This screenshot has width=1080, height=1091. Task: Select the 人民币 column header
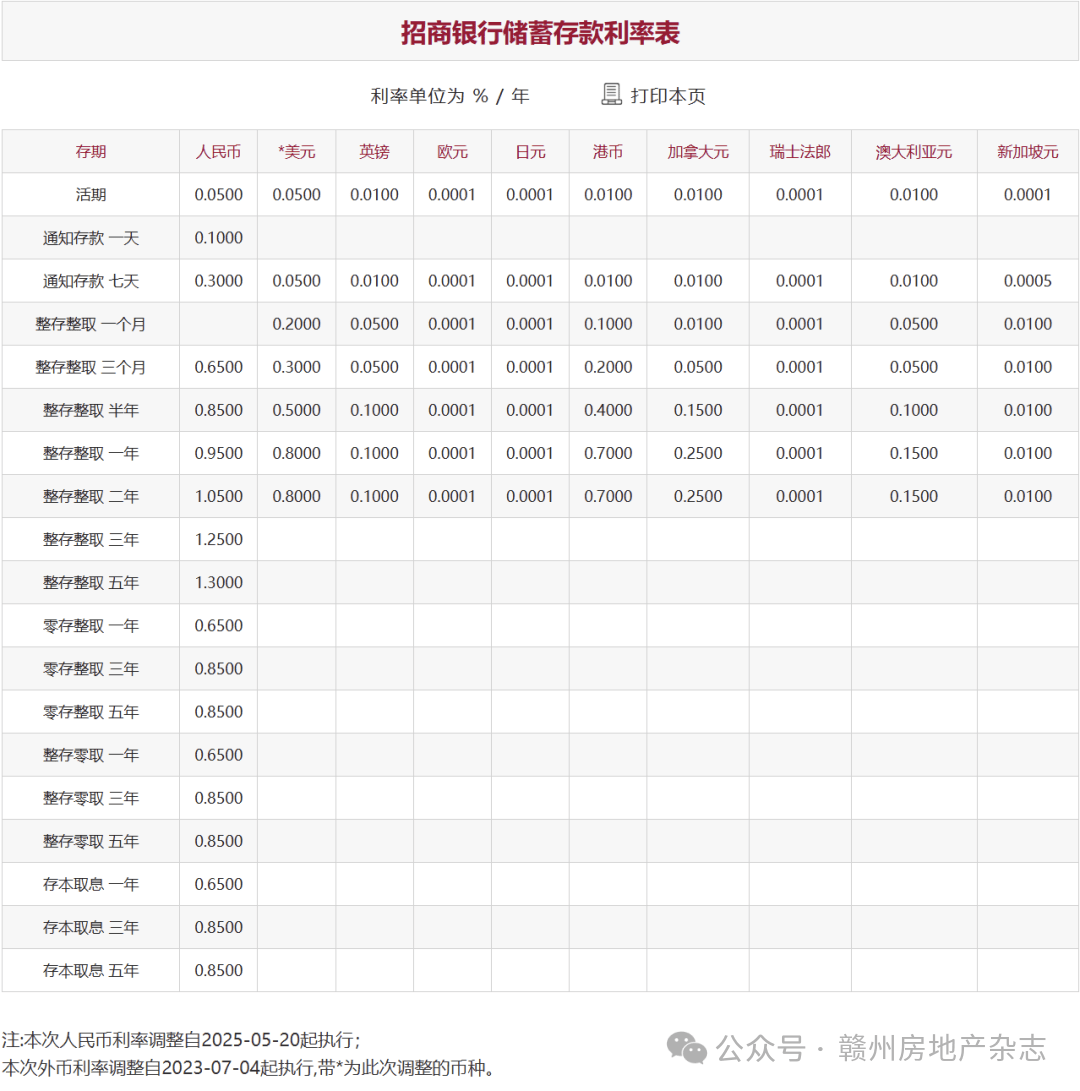(219, 152)
